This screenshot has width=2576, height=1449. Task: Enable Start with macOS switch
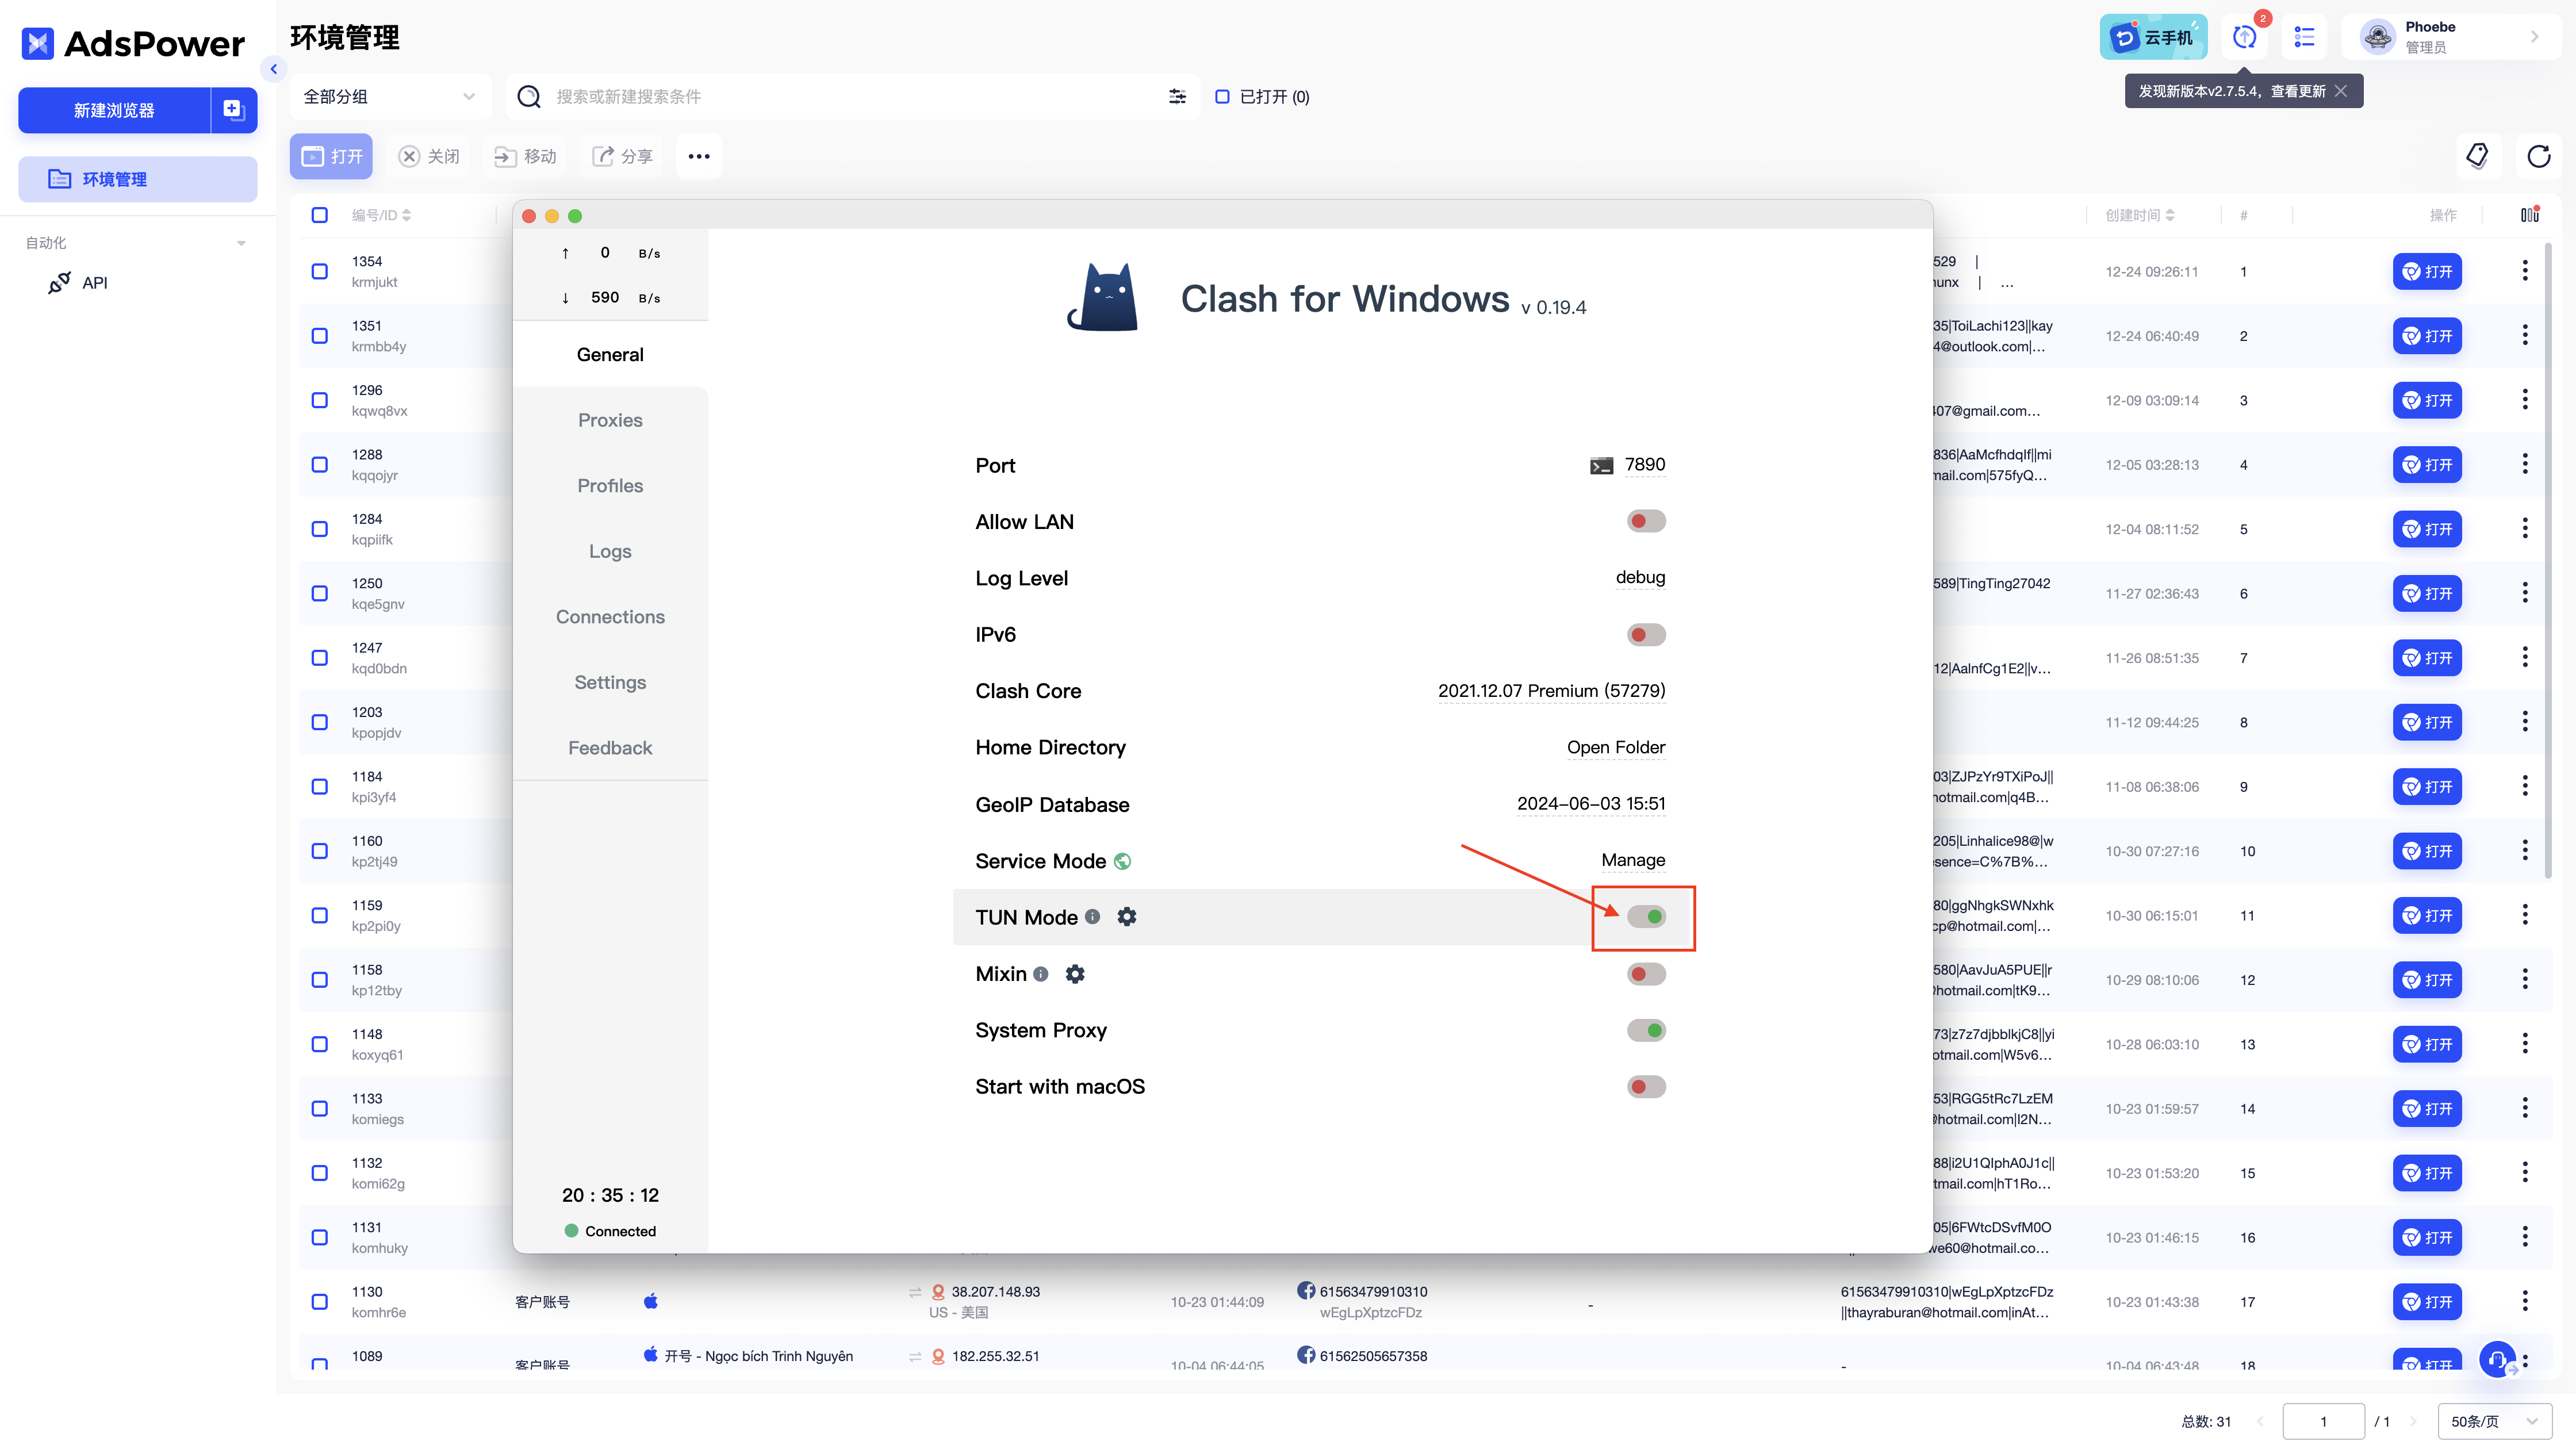tap(1646, 1087)
